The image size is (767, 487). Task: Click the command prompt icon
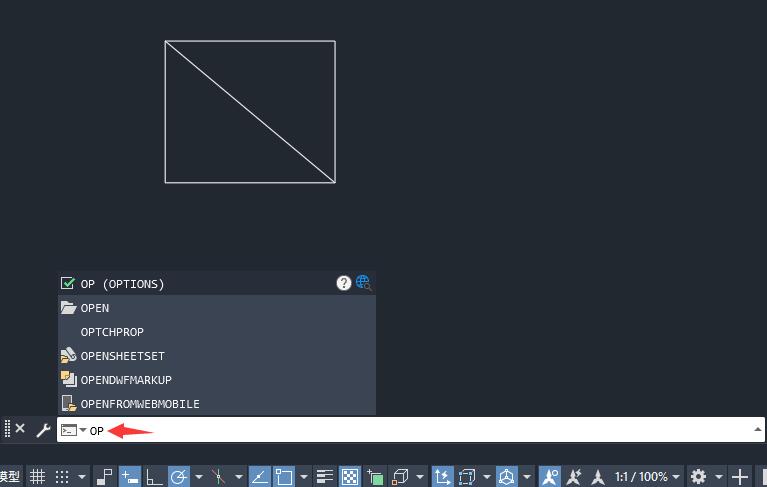coord(68,430)
